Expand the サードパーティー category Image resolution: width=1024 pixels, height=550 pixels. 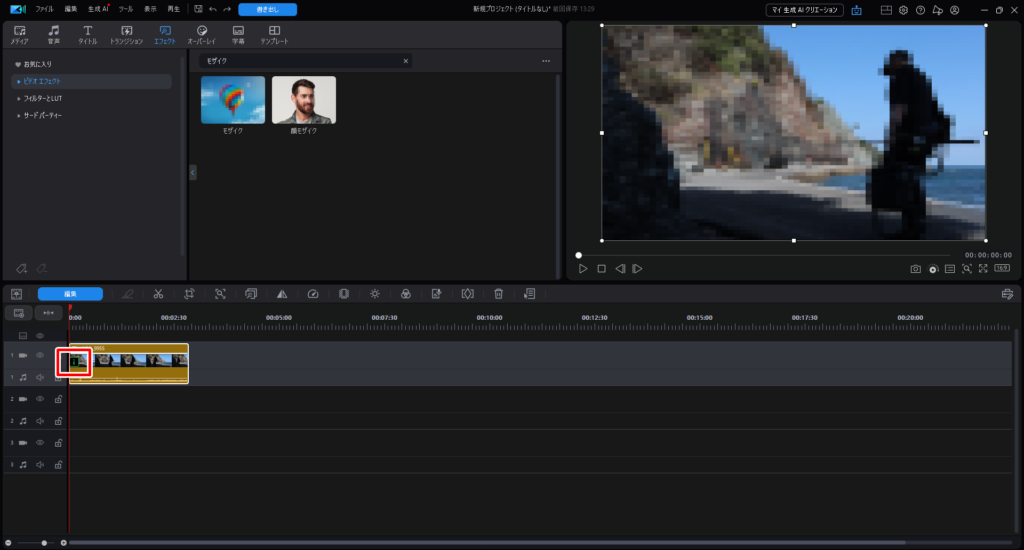(x=42, y=115)
